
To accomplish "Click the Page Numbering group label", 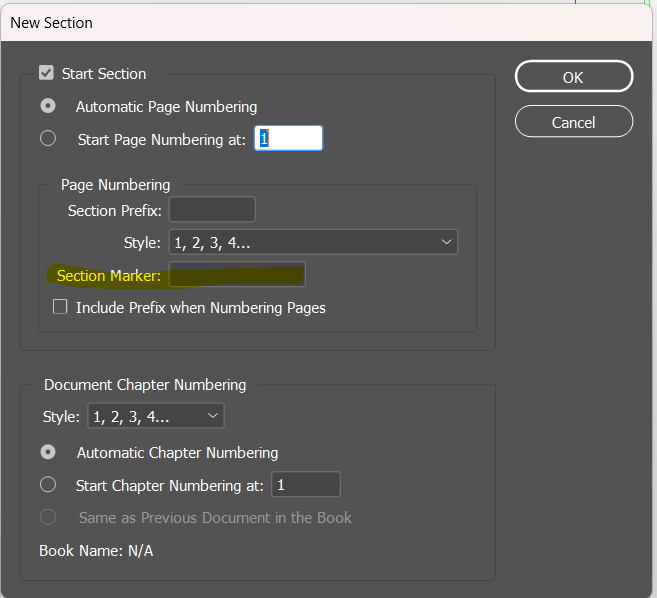I will 116,185.
